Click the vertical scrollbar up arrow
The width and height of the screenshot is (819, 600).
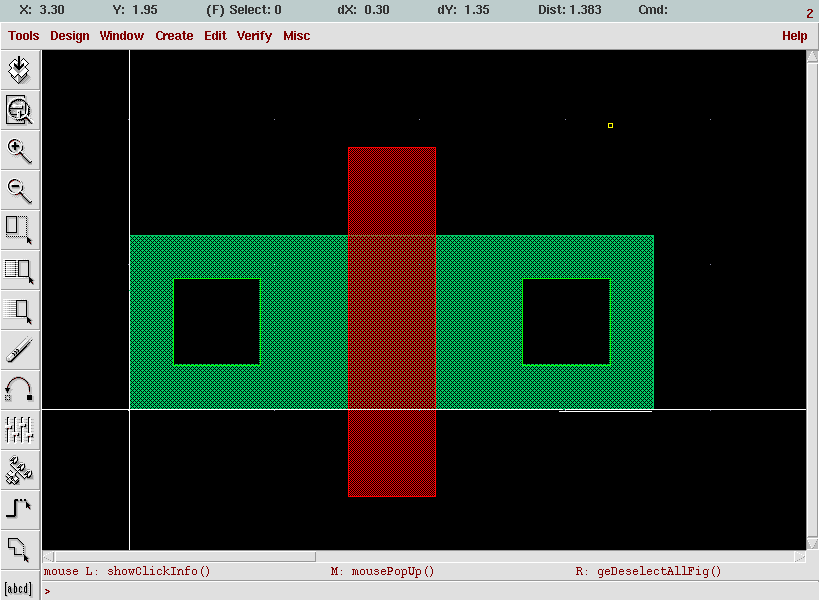(812, 56)
